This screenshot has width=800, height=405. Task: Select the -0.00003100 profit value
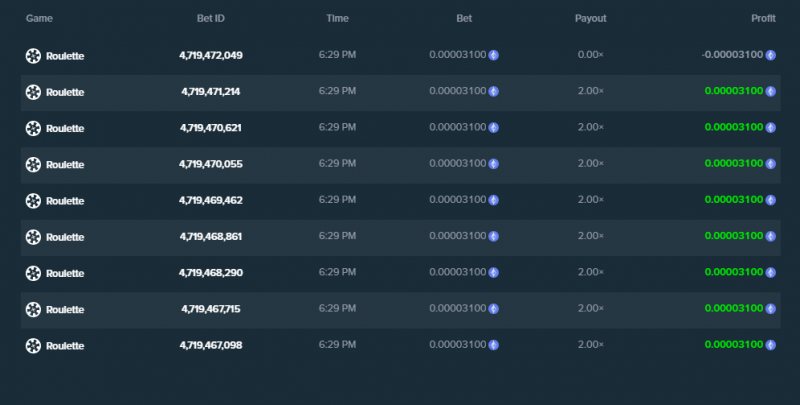point(732,55)
